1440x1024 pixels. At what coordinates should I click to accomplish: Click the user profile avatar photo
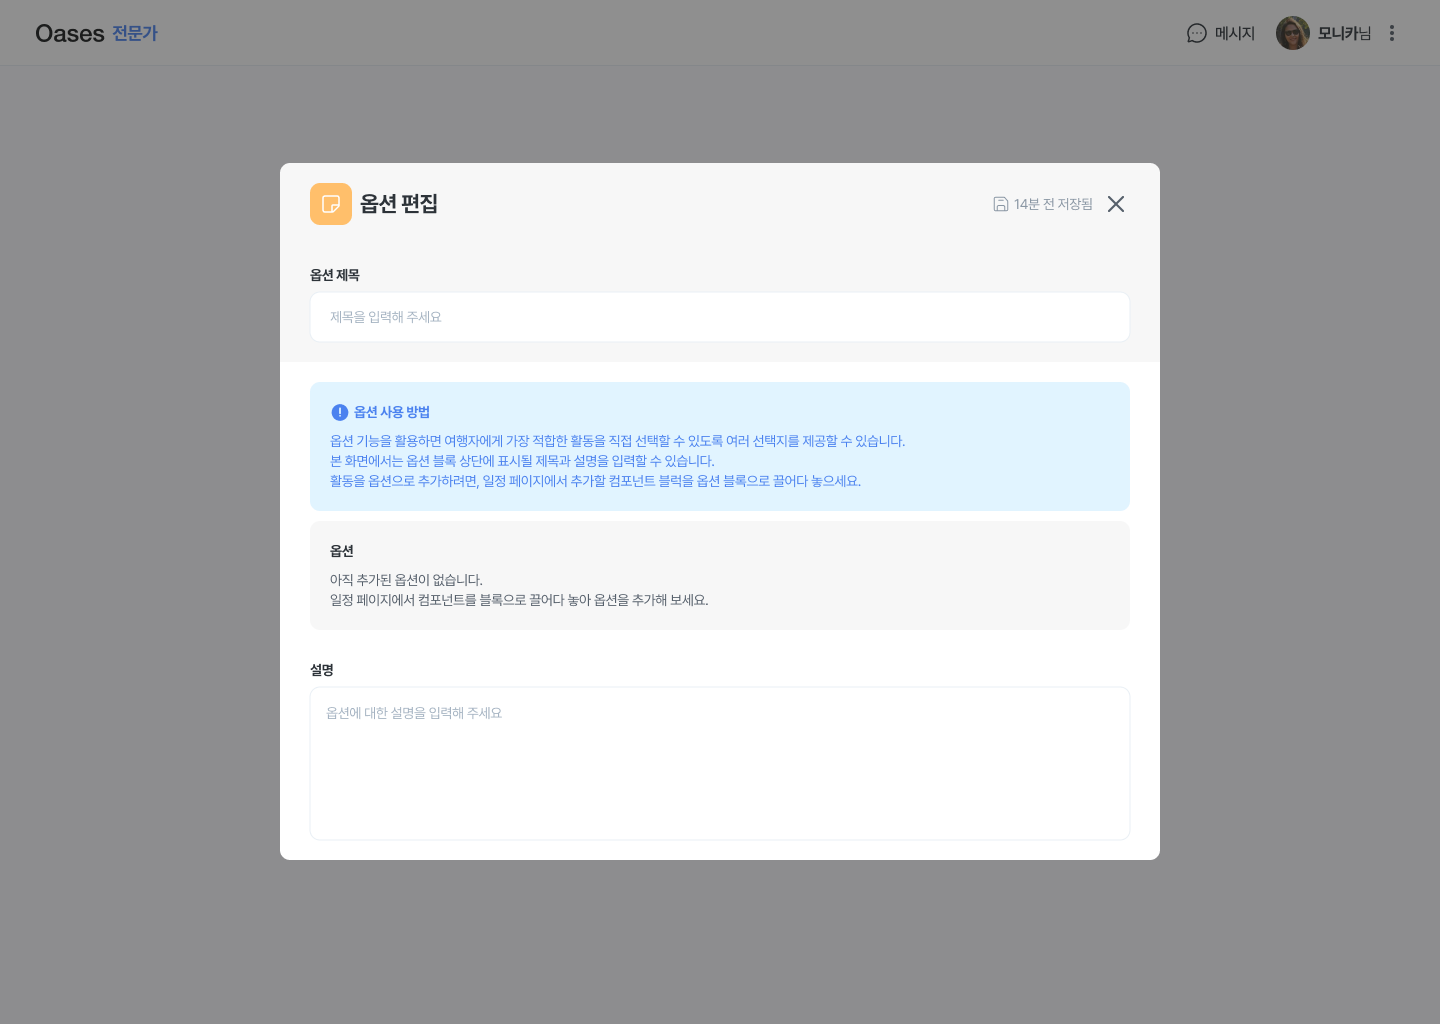click(1292, 33)
